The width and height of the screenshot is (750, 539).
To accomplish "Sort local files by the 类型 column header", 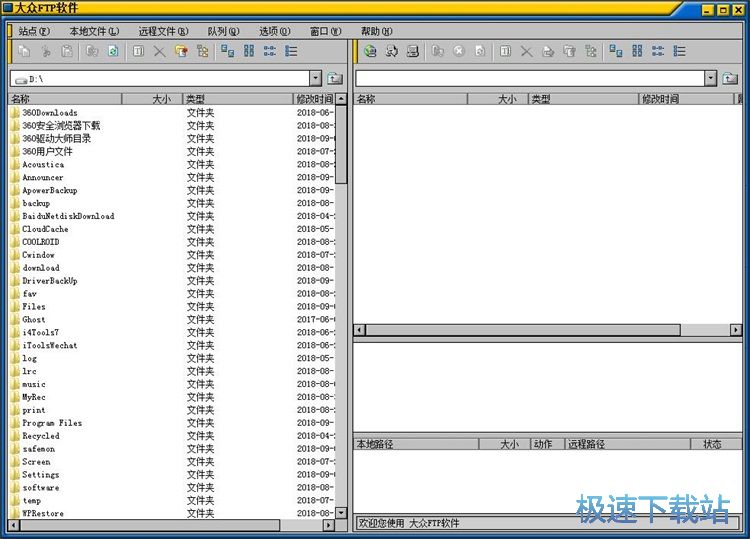I will tap(238, 99).
